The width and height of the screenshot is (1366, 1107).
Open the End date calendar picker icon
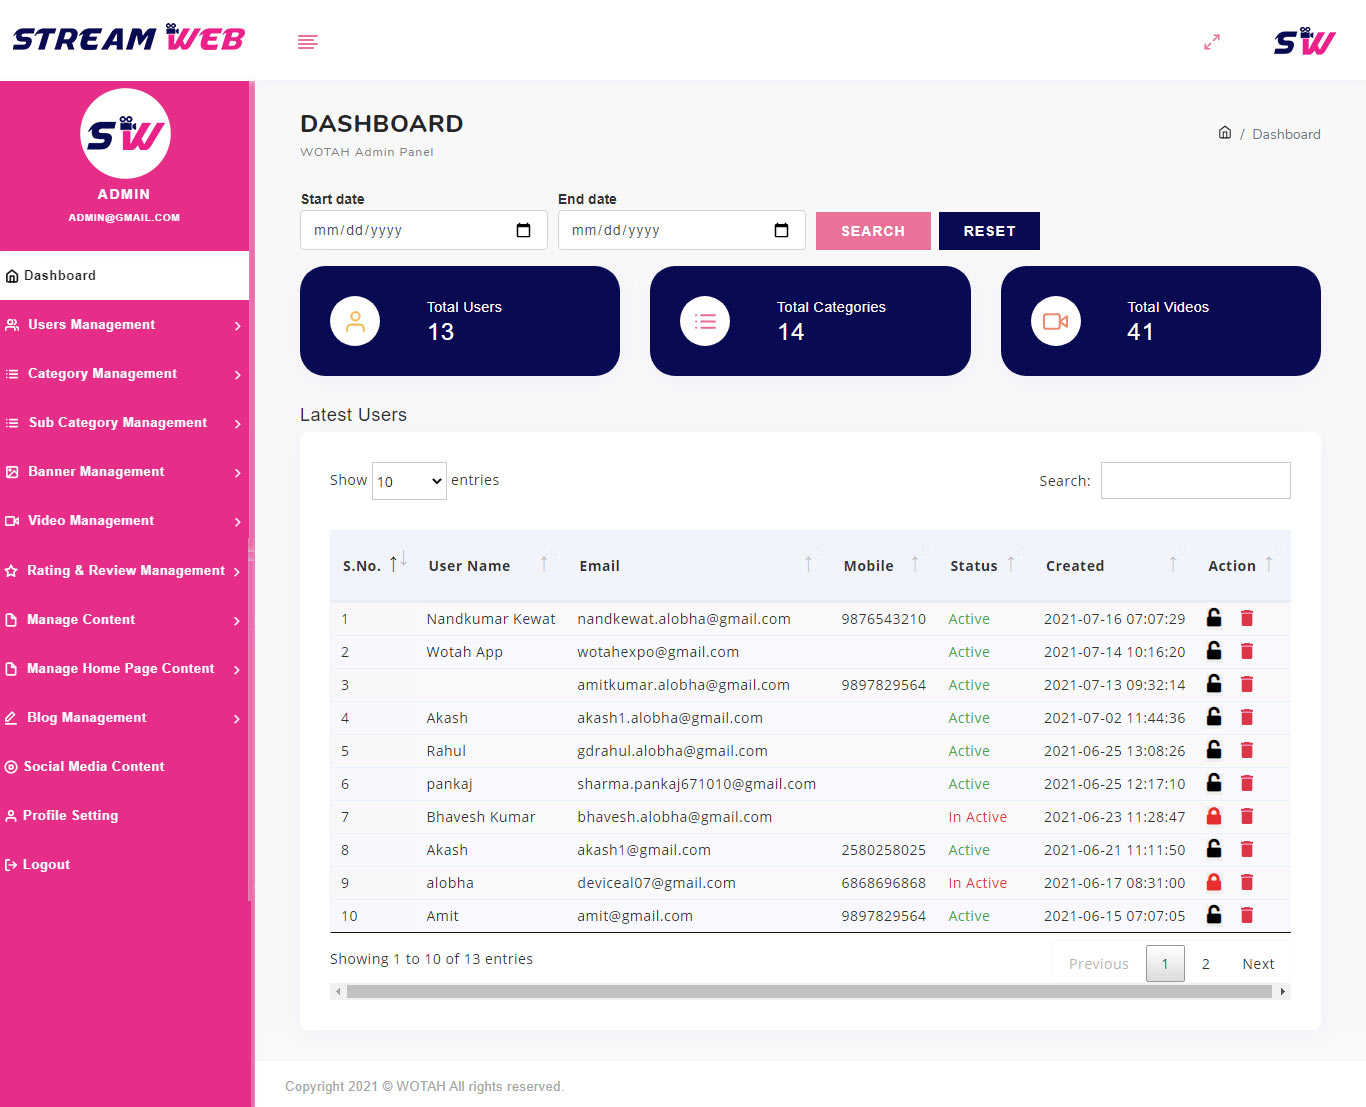781,230
